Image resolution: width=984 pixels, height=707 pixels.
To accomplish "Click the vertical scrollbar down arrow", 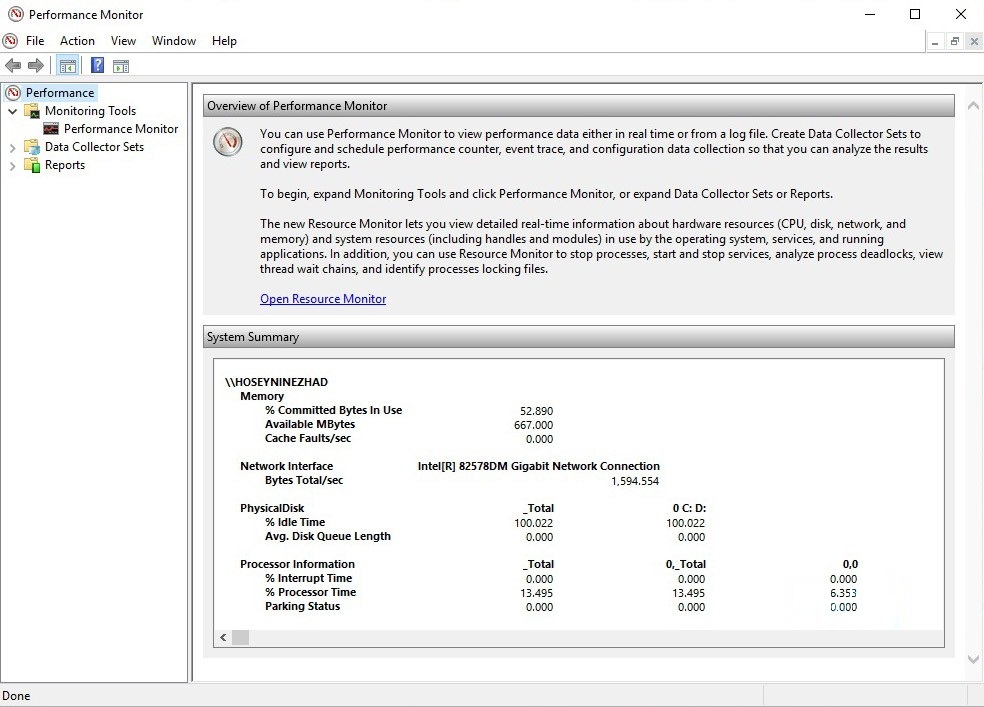I will (x=974, y=660).
